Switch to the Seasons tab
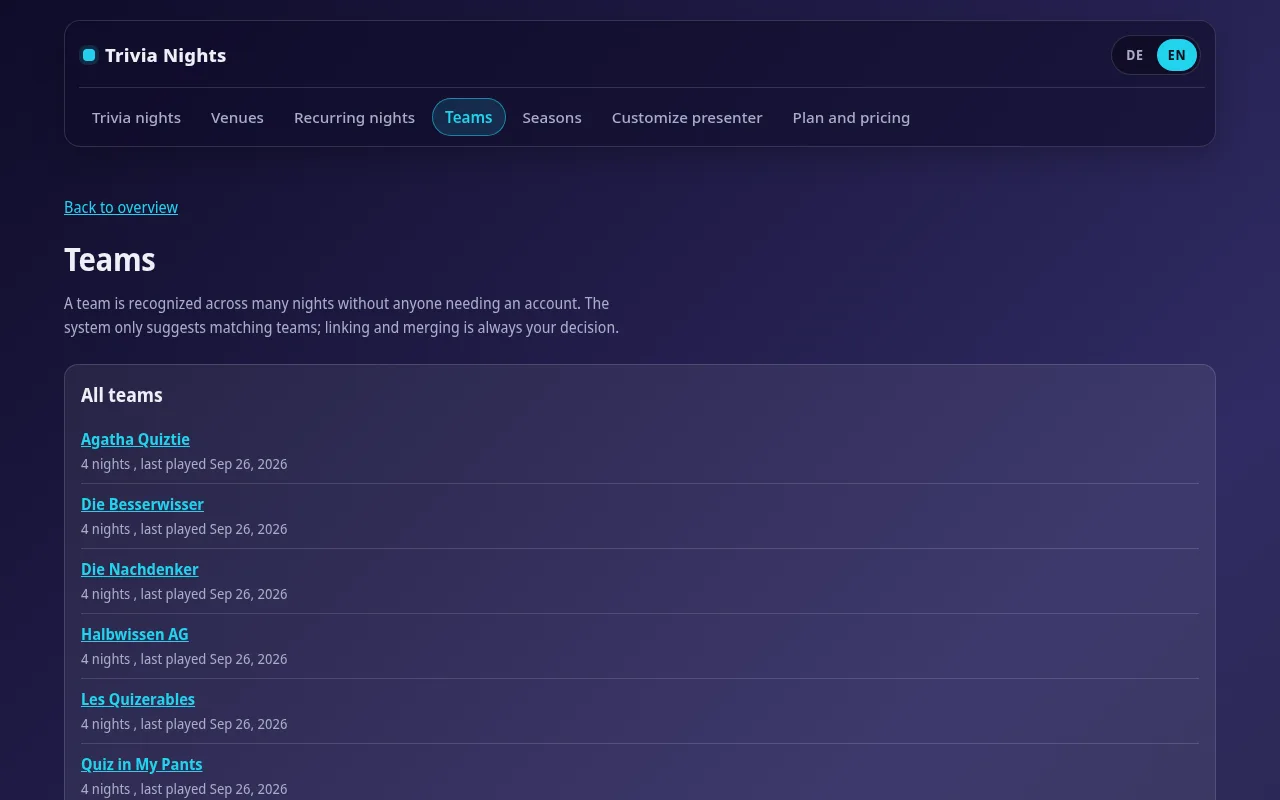Viewport: 1280px width, 800px height. point(552,117)
